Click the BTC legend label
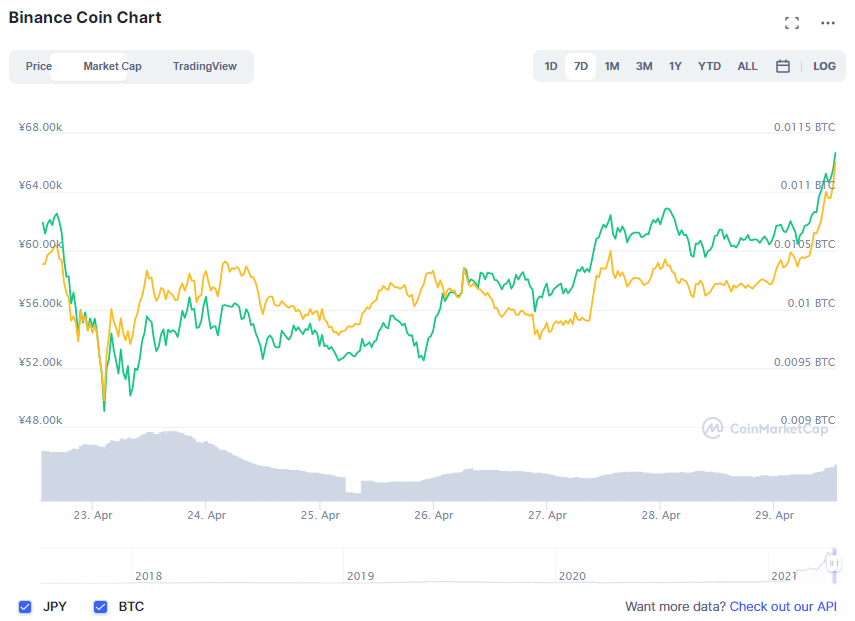 [x=131, y=606]
